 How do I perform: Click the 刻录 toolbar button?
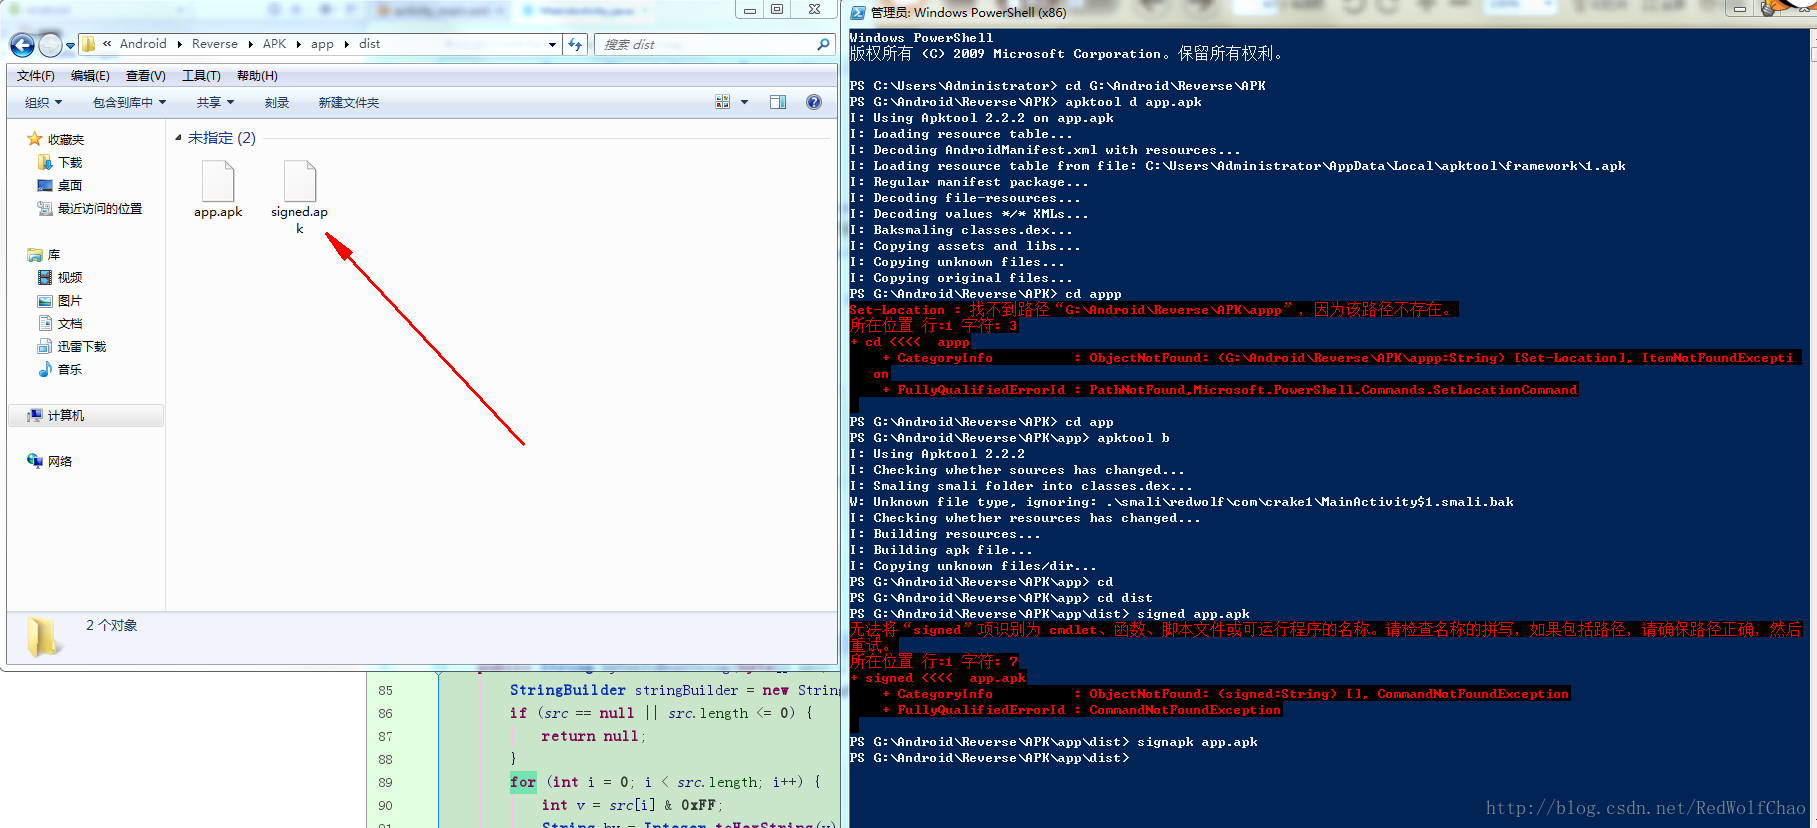coord(277,103)
